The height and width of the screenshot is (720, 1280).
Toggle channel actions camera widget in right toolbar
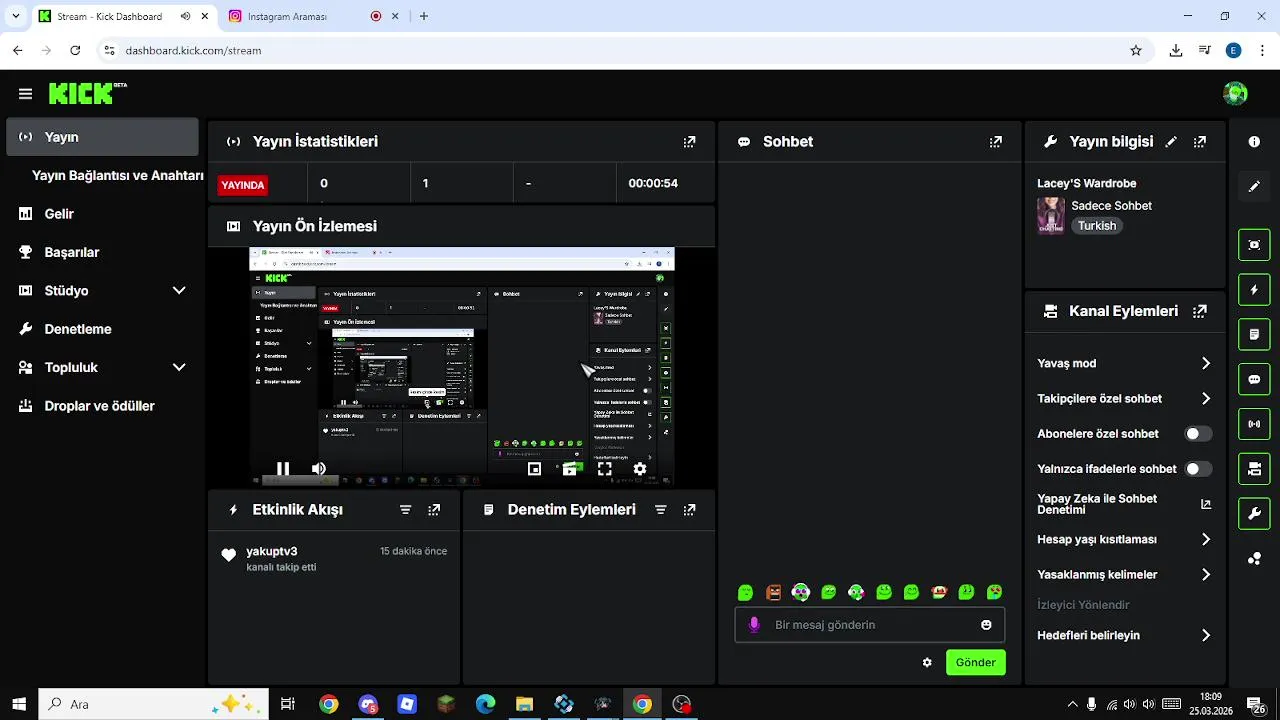point(1254,469)
